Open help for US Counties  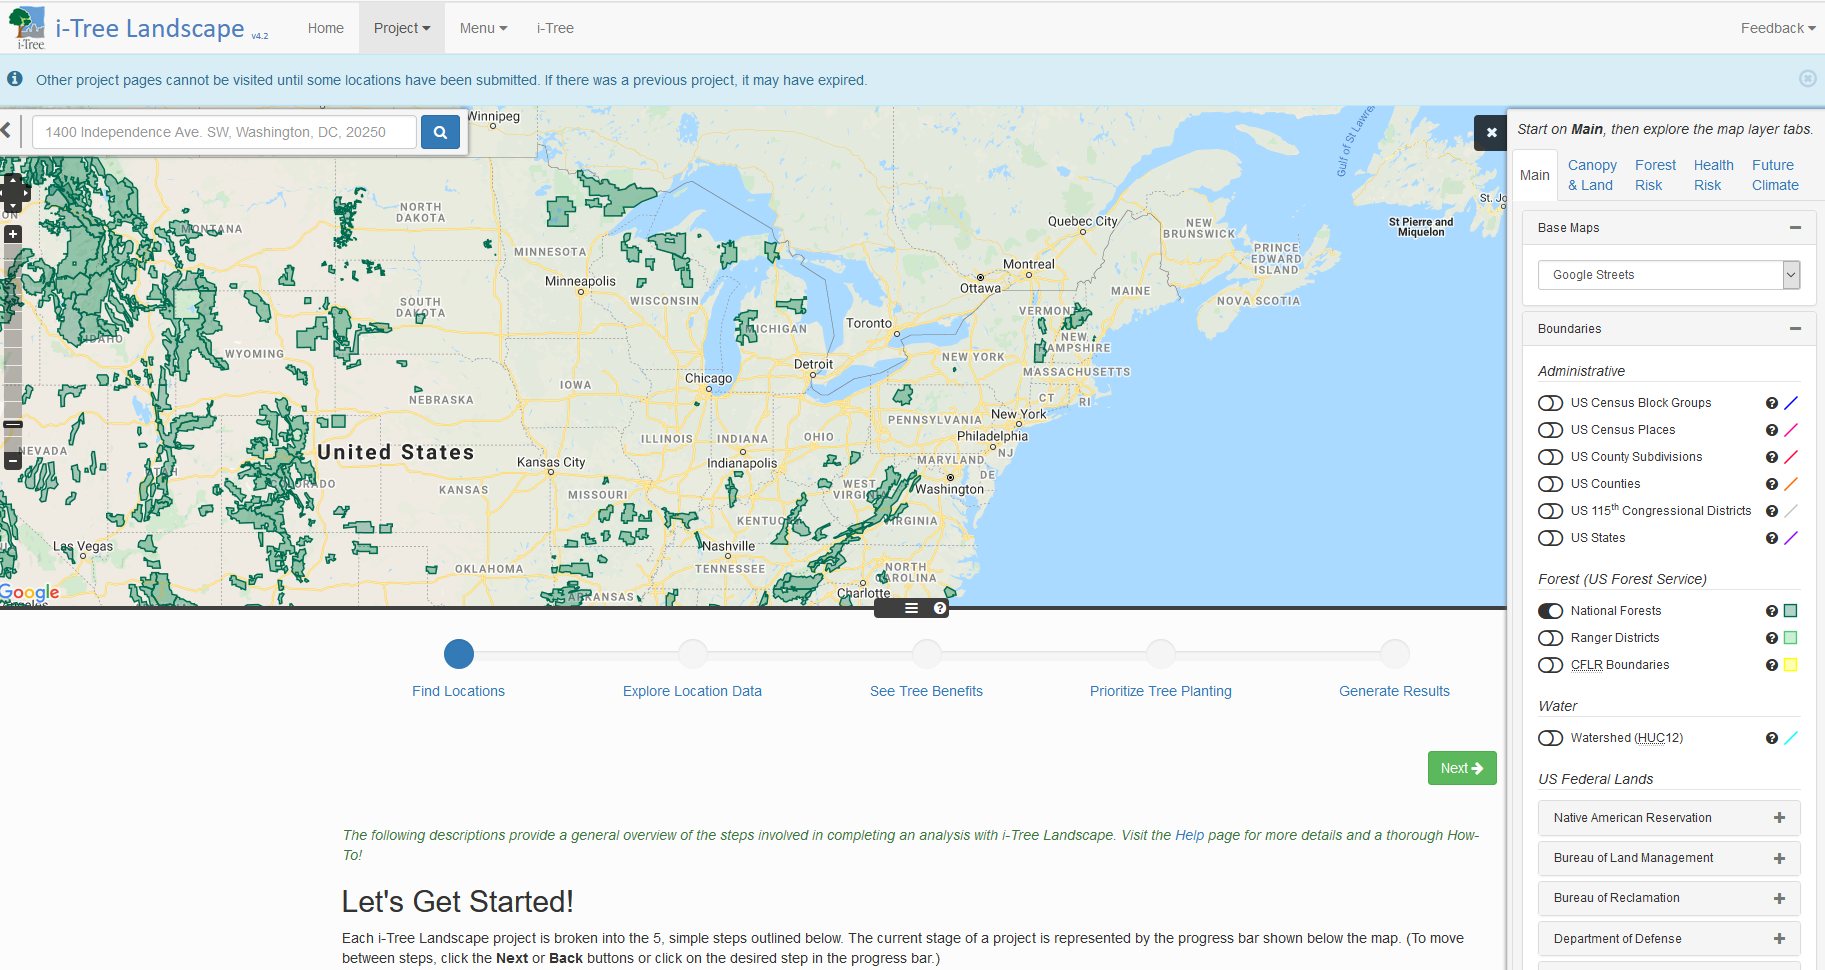(1772, 484)
